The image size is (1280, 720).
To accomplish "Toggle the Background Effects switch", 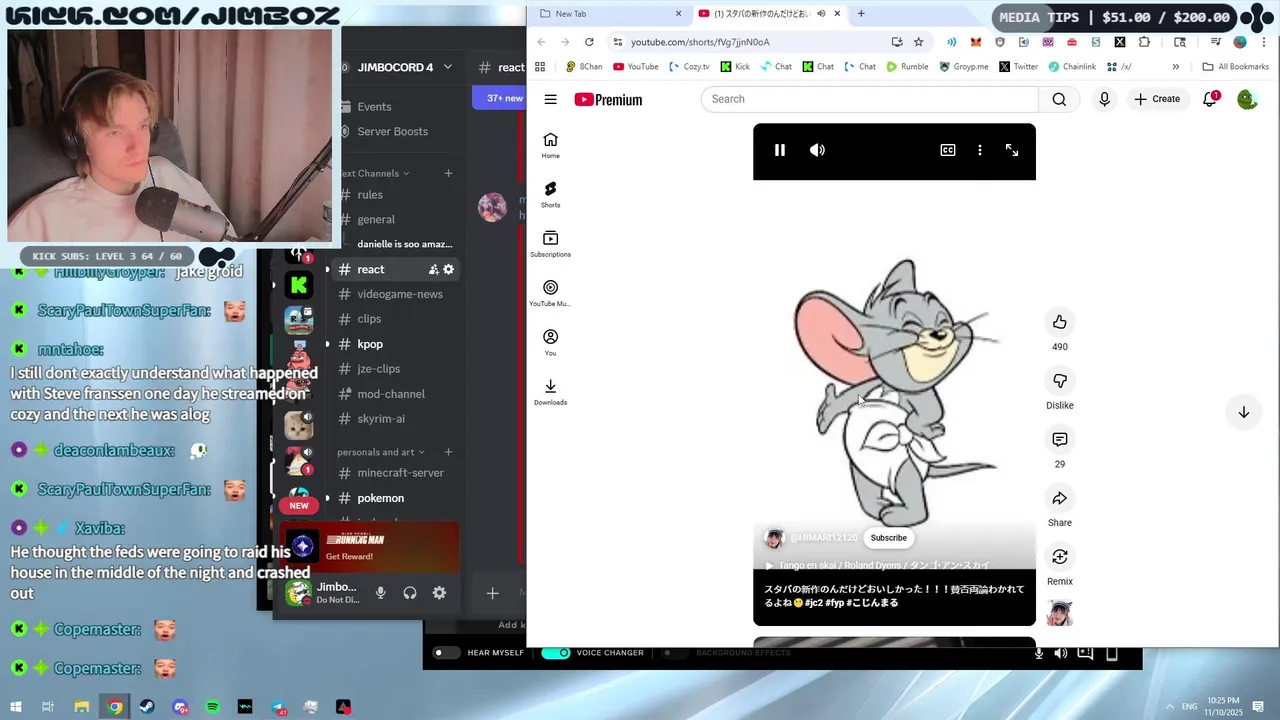I will coord(675,653).
